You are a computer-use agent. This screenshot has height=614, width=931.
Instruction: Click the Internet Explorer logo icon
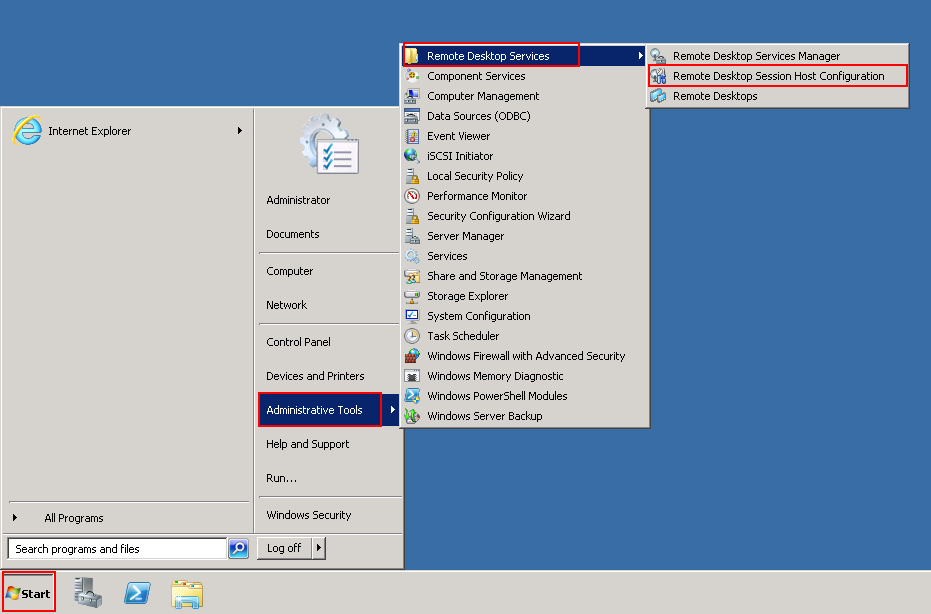[x=27, y=131]
